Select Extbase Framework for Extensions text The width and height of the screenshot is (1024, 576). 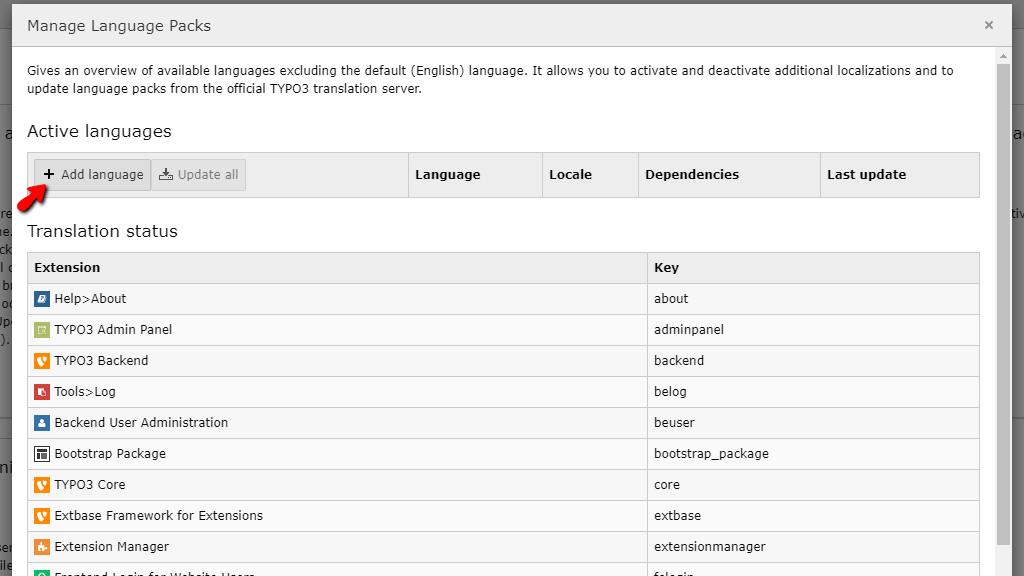tap(159, 516)
